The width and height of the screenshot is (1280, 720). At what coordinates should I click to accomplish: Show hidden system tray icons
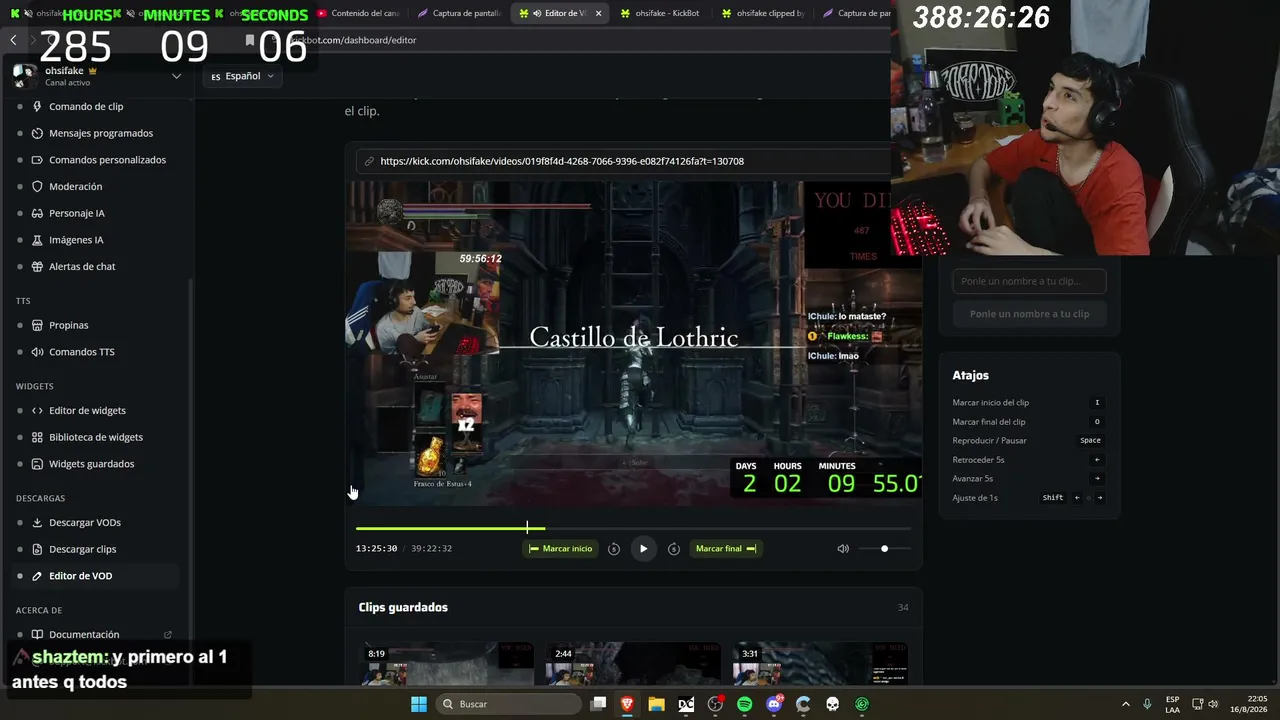pyautogui.click(x=1125, y=704)
